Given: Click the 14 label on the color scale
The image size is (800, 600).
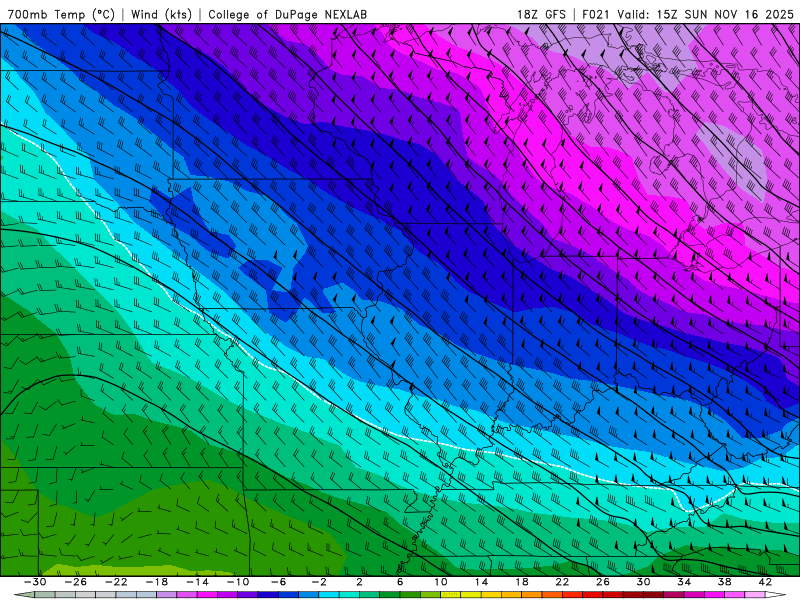Looking at the screenshot, I should pos(482,582).
